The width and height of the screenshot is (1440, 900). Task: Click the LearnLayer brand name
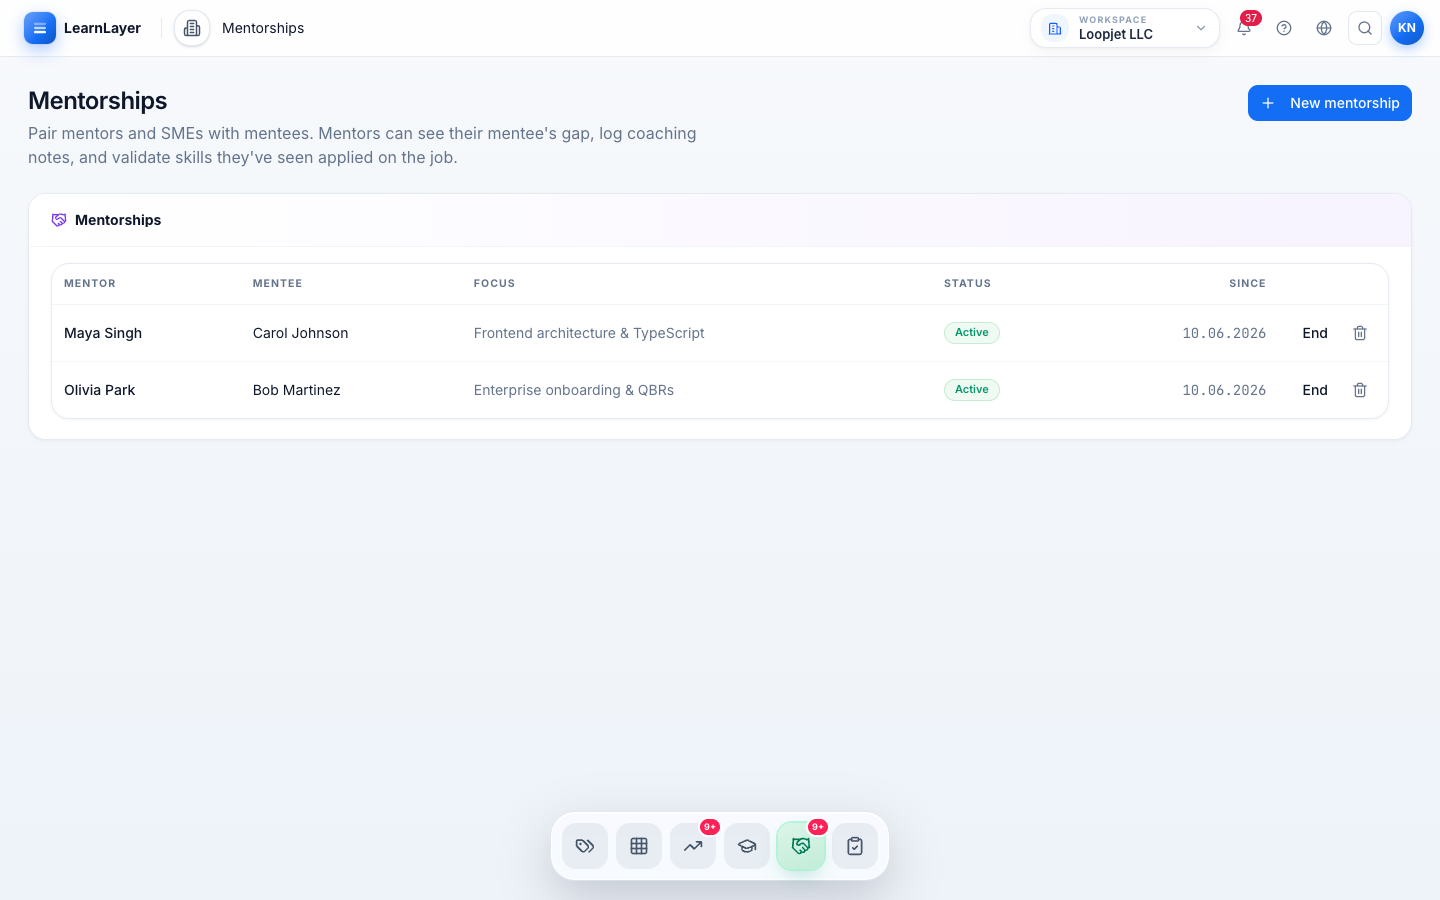(x=102, y=28)
